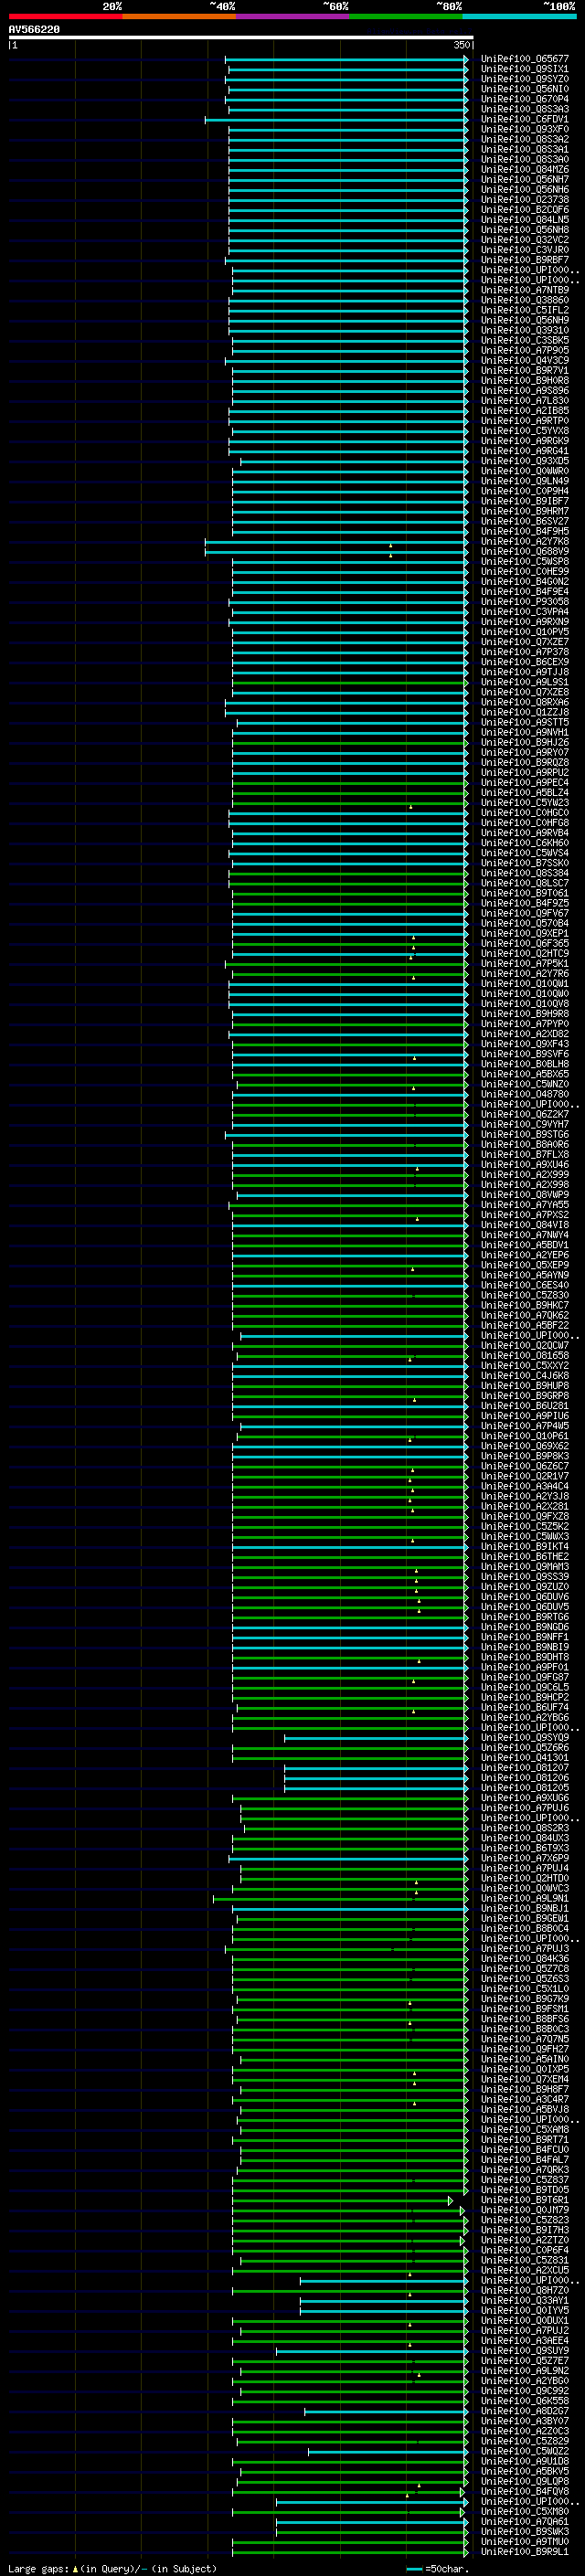Open hit UniRef100_Q9SIX1
585x2576 pixels.
(525, 69)
